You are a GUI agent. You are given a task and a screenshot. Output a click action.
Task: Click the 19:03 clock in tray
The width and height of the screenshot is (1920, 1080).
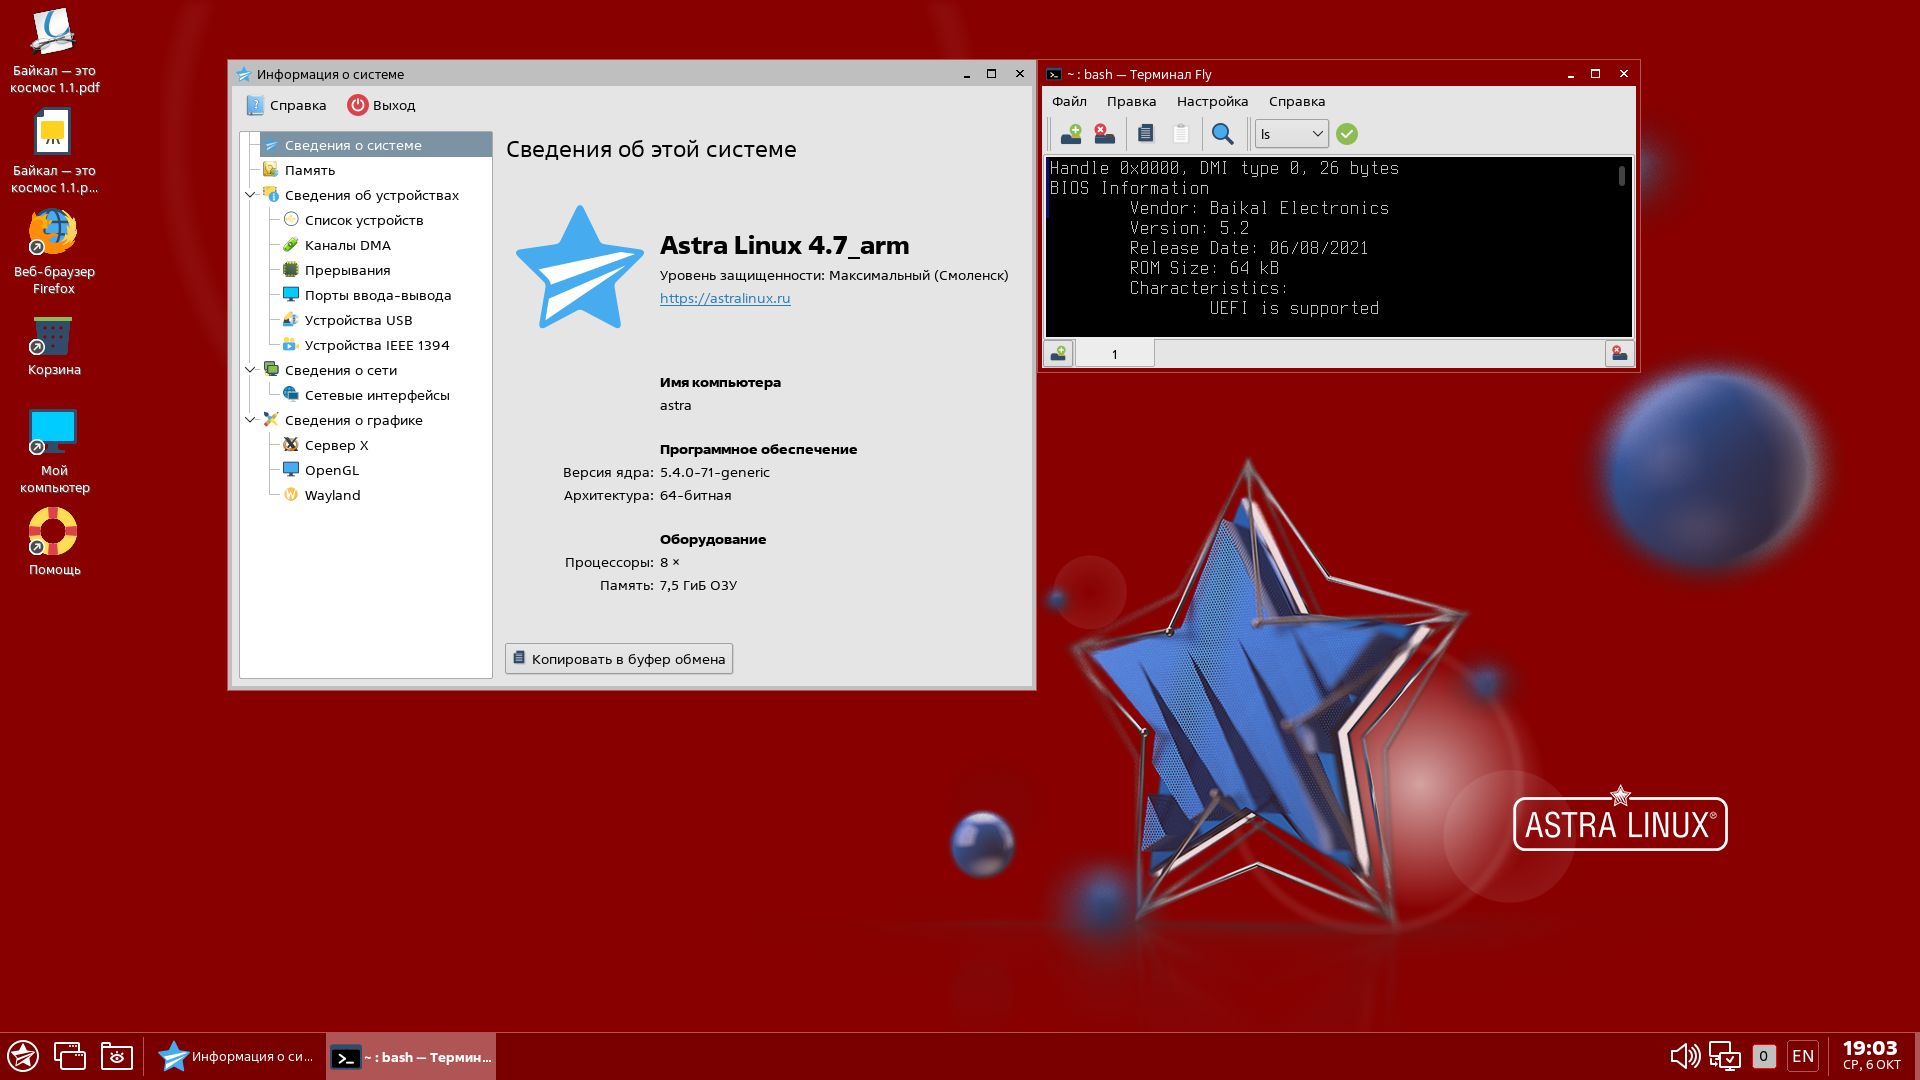point(1871,1055)
